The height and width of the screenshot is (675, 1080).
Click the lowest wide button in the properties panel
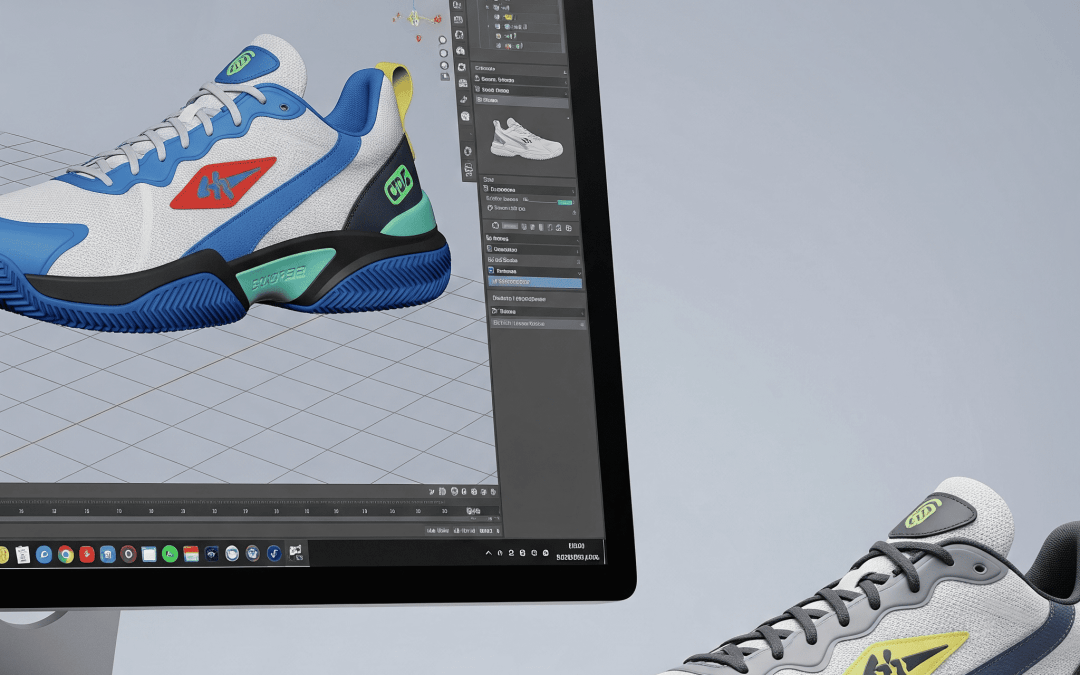(539, 324)
